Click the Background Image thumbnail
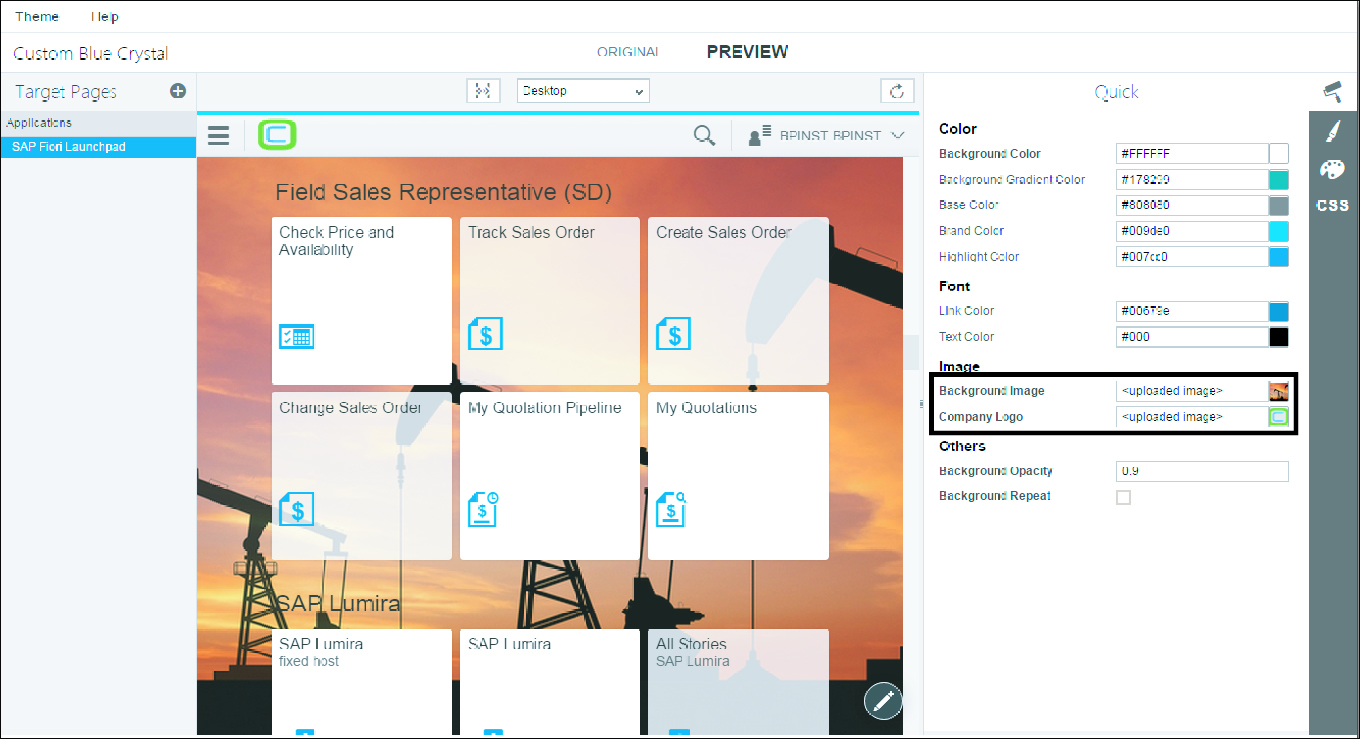 tap(1279, 391)
